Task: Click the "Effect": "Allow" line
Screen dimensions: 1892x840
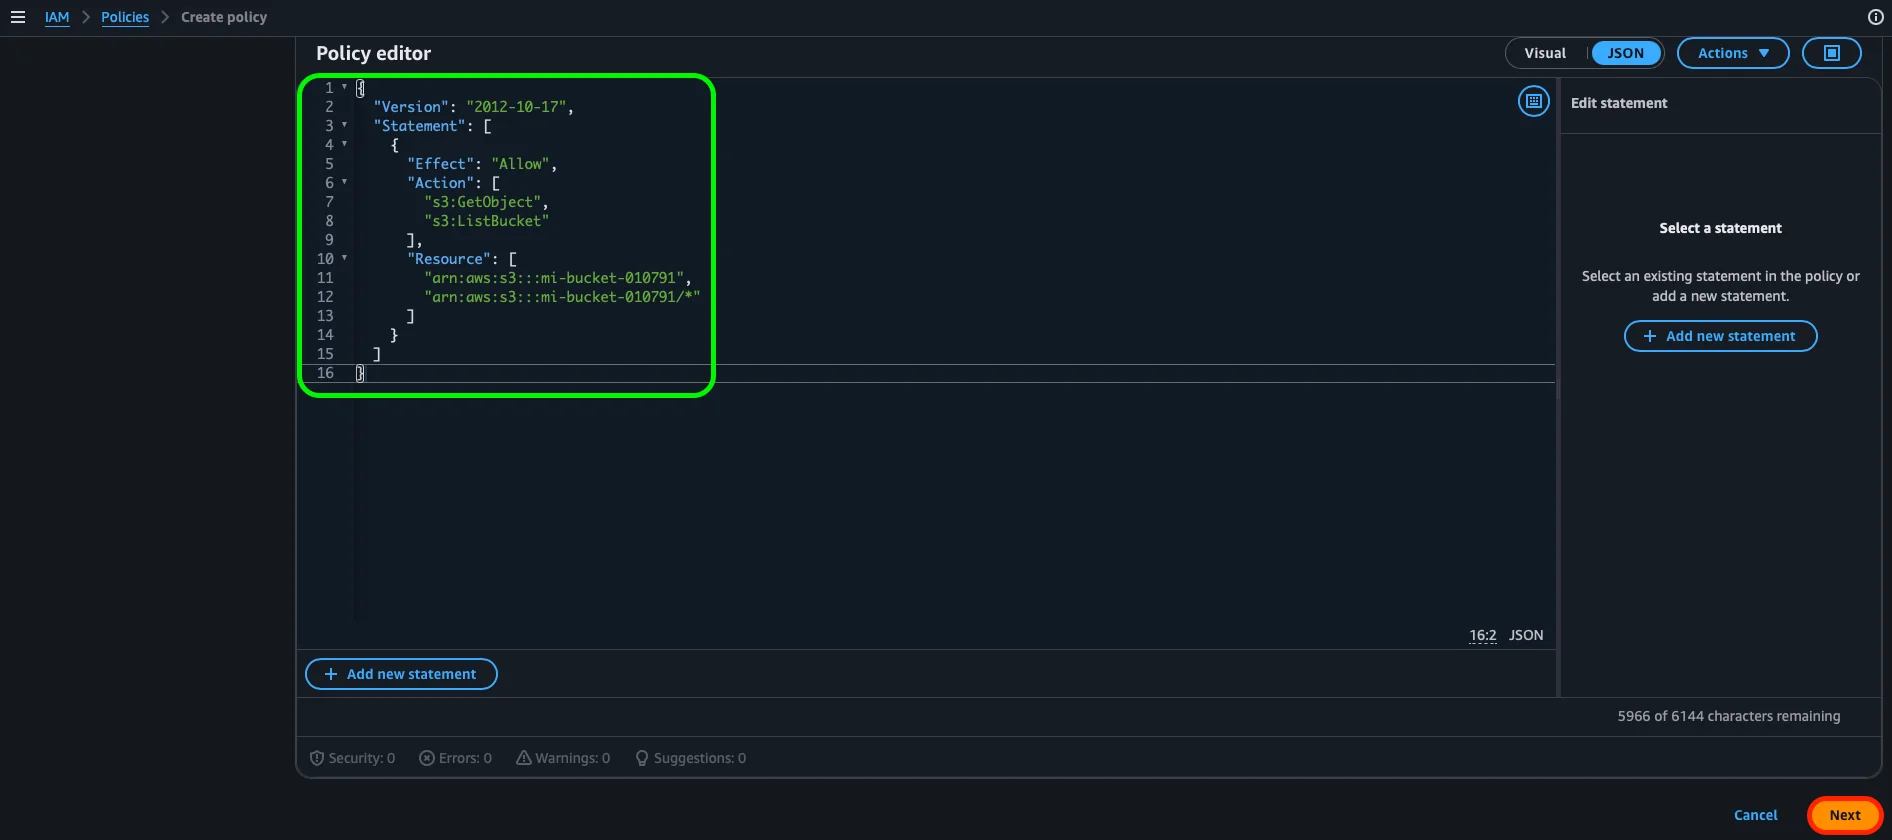Action: (x=481, y=164)
